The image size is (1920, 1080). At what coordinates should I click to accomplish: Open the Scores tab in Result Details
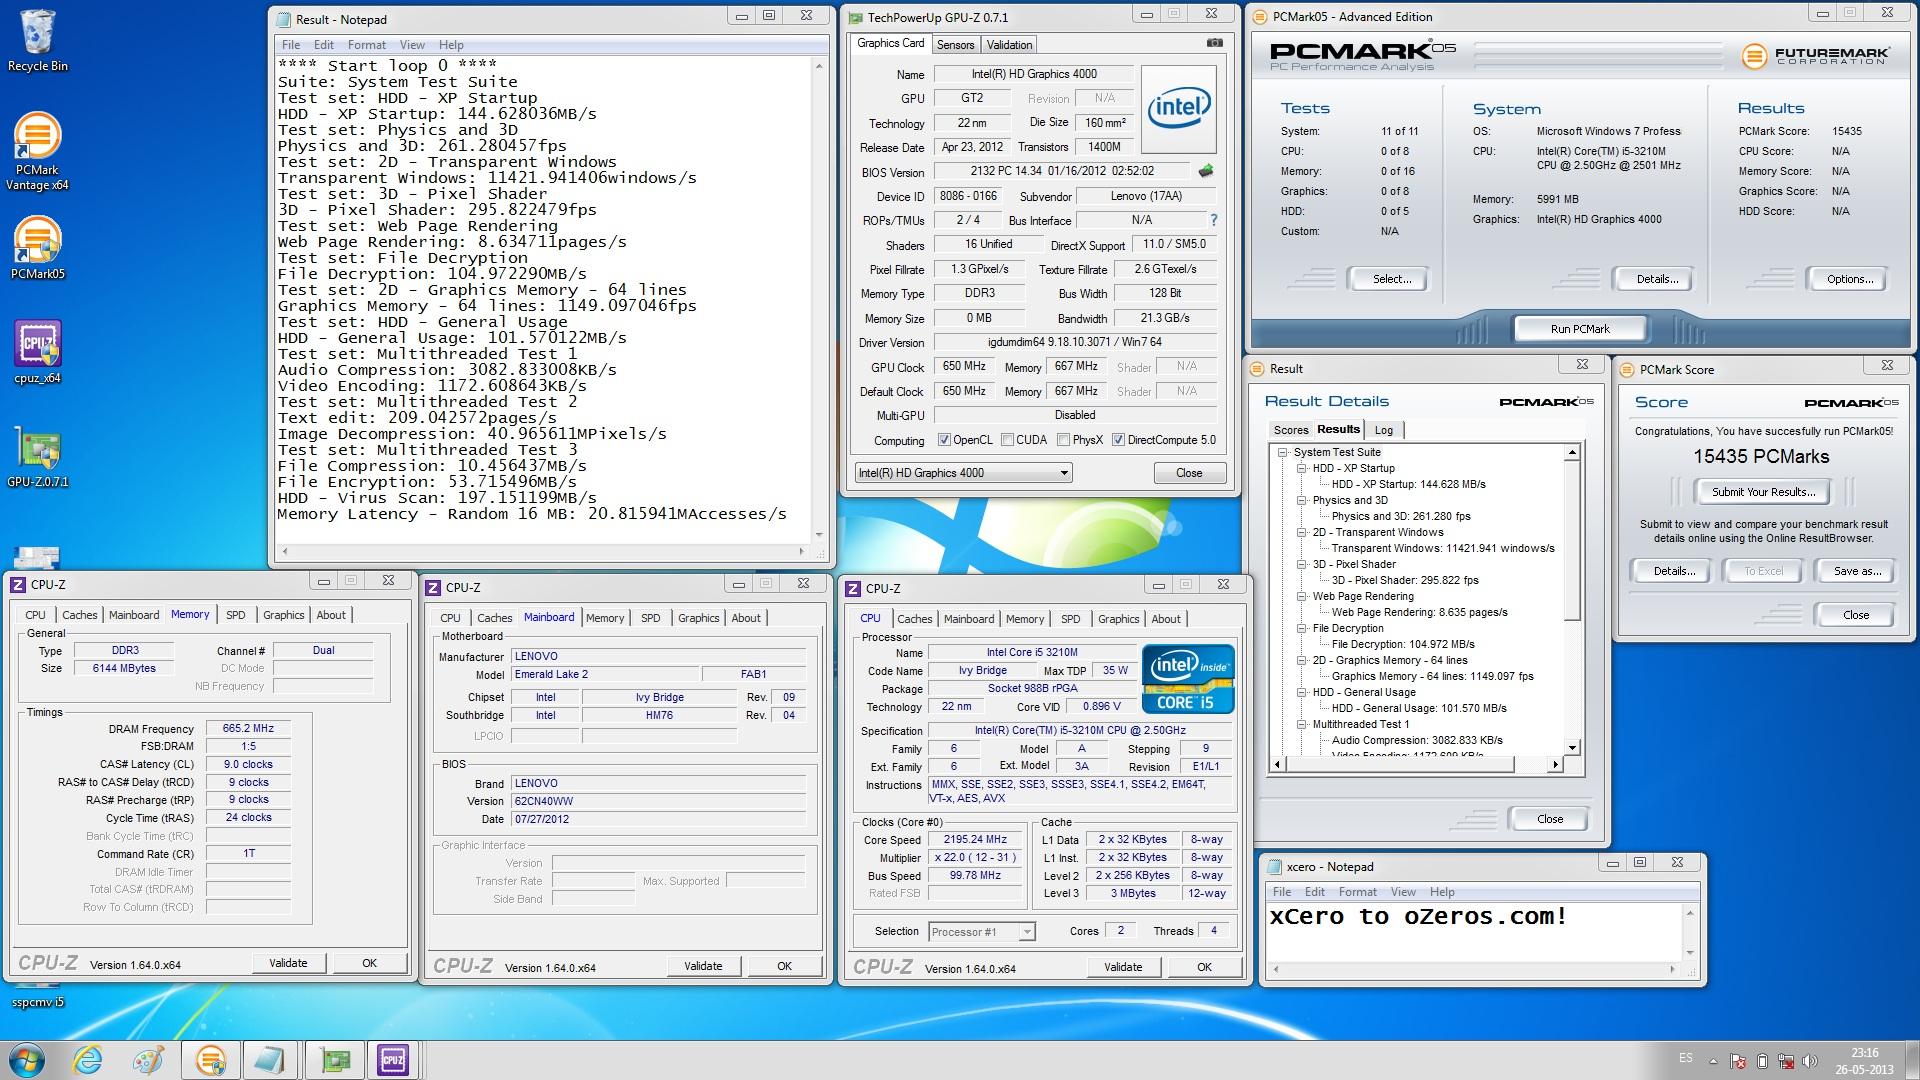1291,430
